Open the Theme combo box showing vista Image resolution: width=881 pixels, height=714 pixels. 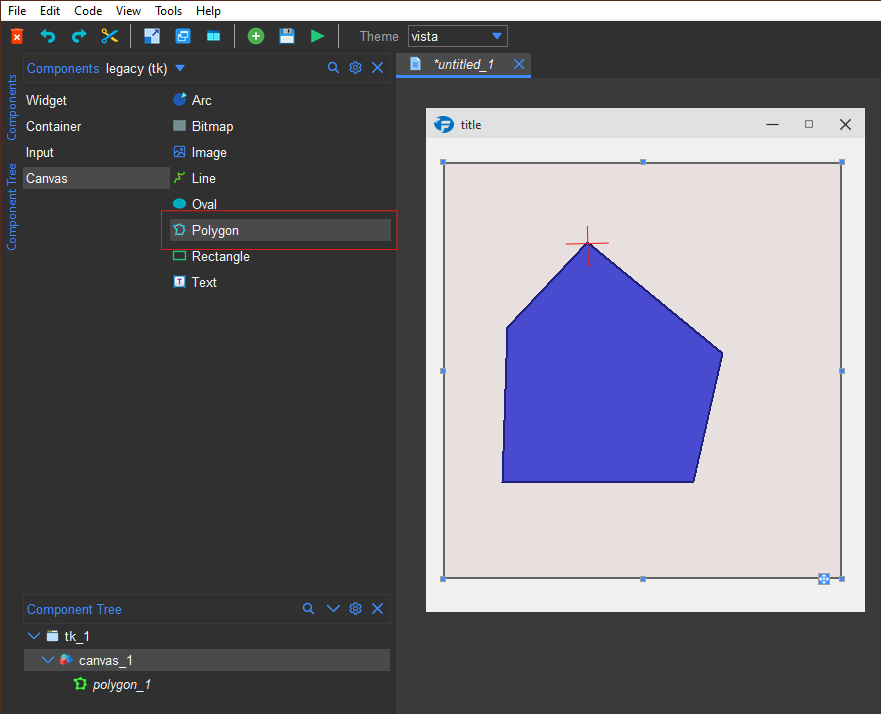point(457,37)
